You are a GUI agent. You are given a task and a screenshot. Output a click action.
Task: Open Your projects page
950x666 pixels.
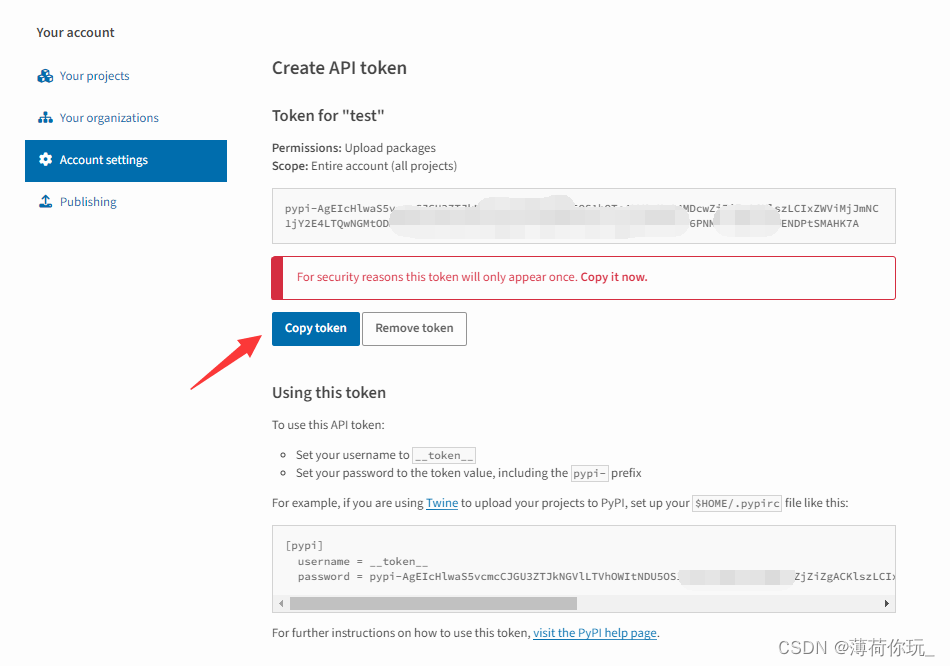(x=94, y=76)
